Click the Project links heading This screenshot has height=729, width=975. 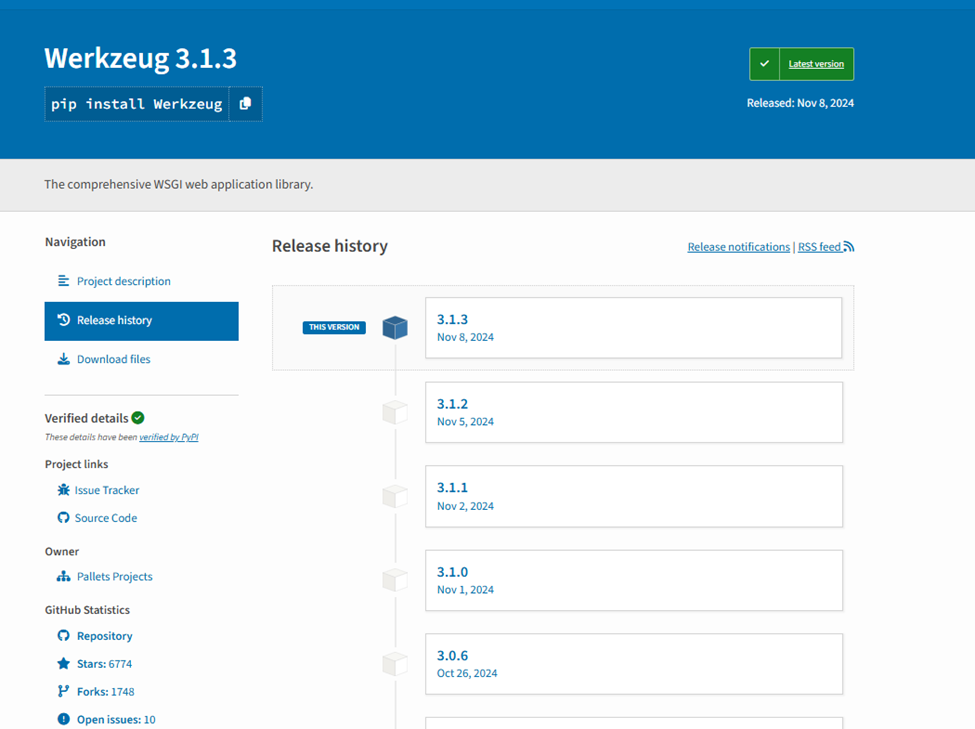tap(76, 464)
